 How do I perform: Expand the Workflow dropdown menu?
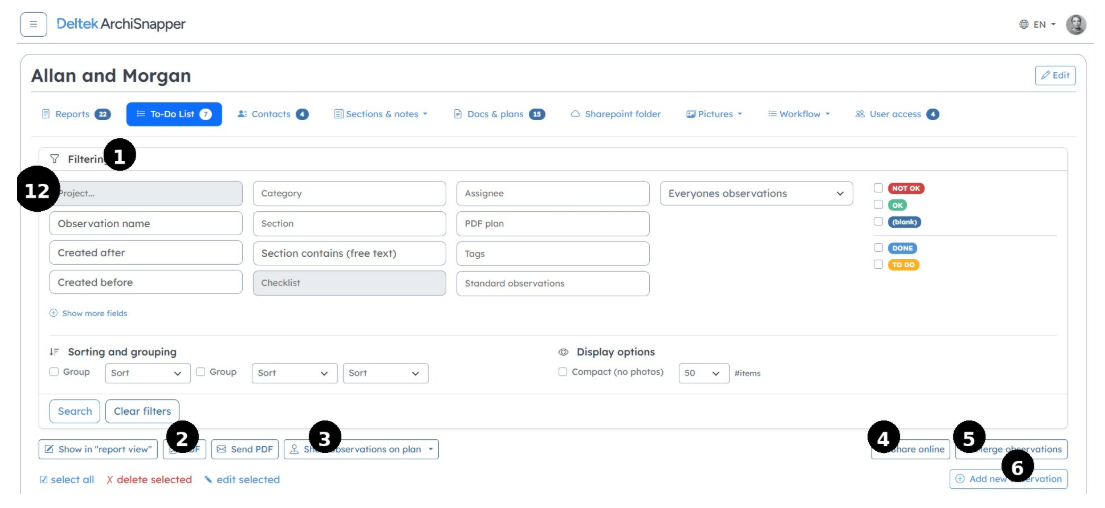(x=798, y=114)
